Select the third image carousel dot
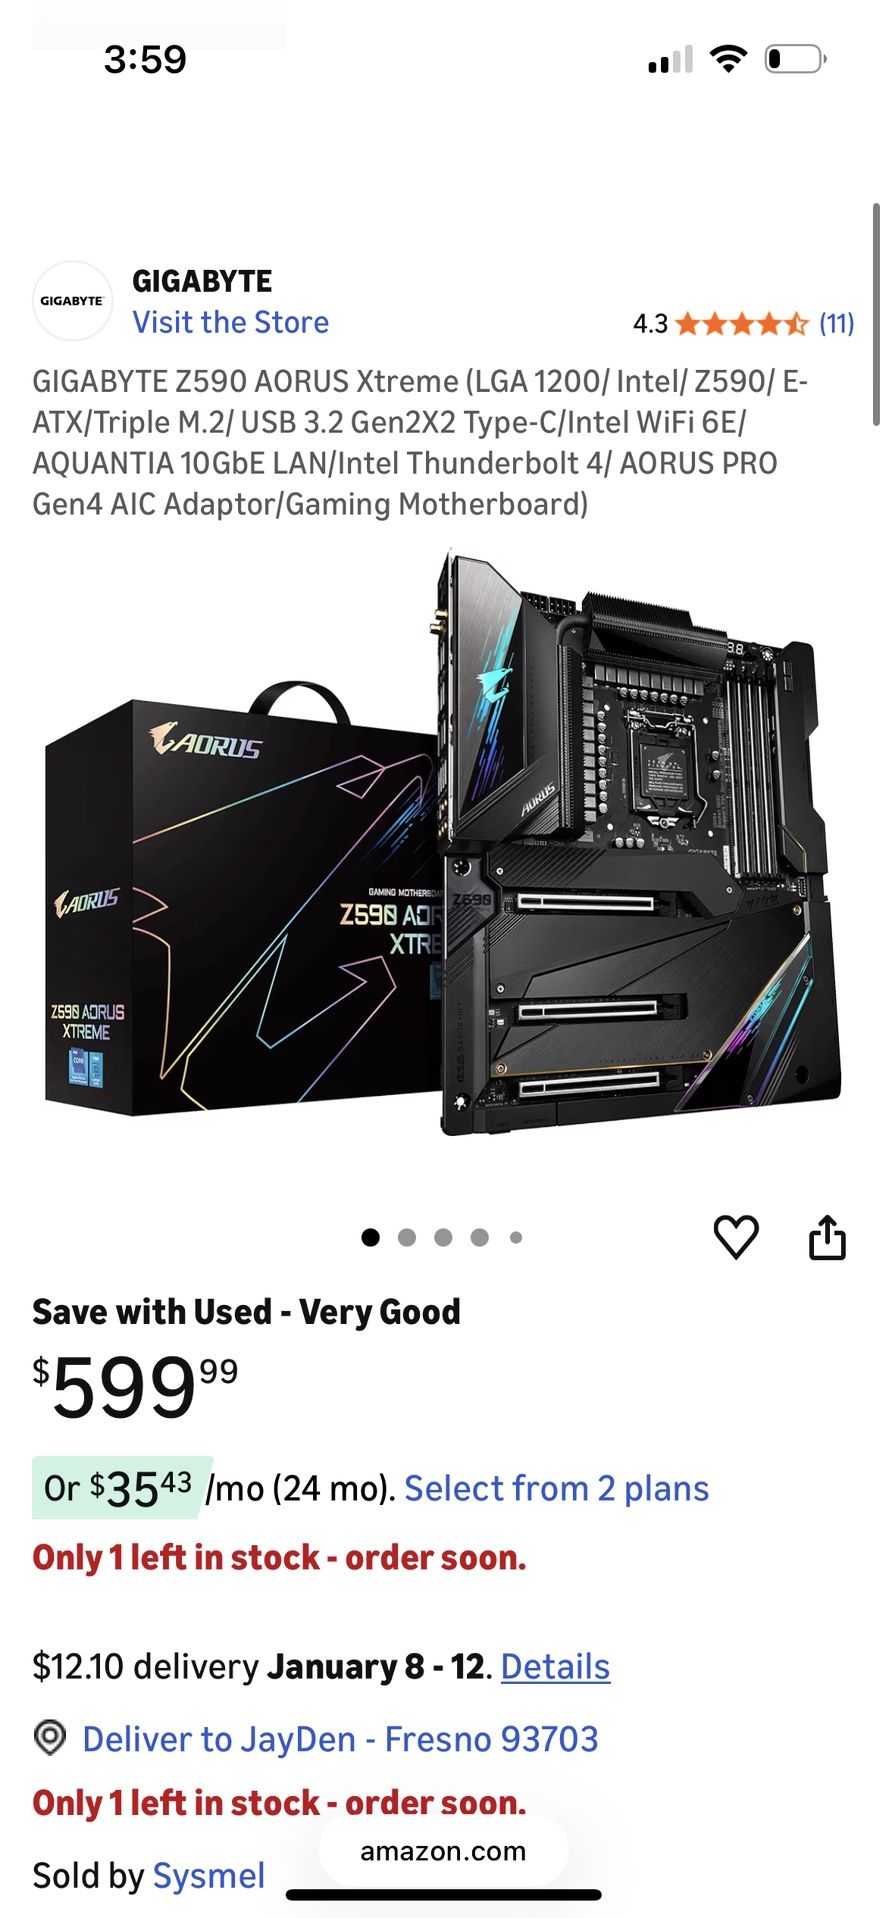 pos(443,1238)
